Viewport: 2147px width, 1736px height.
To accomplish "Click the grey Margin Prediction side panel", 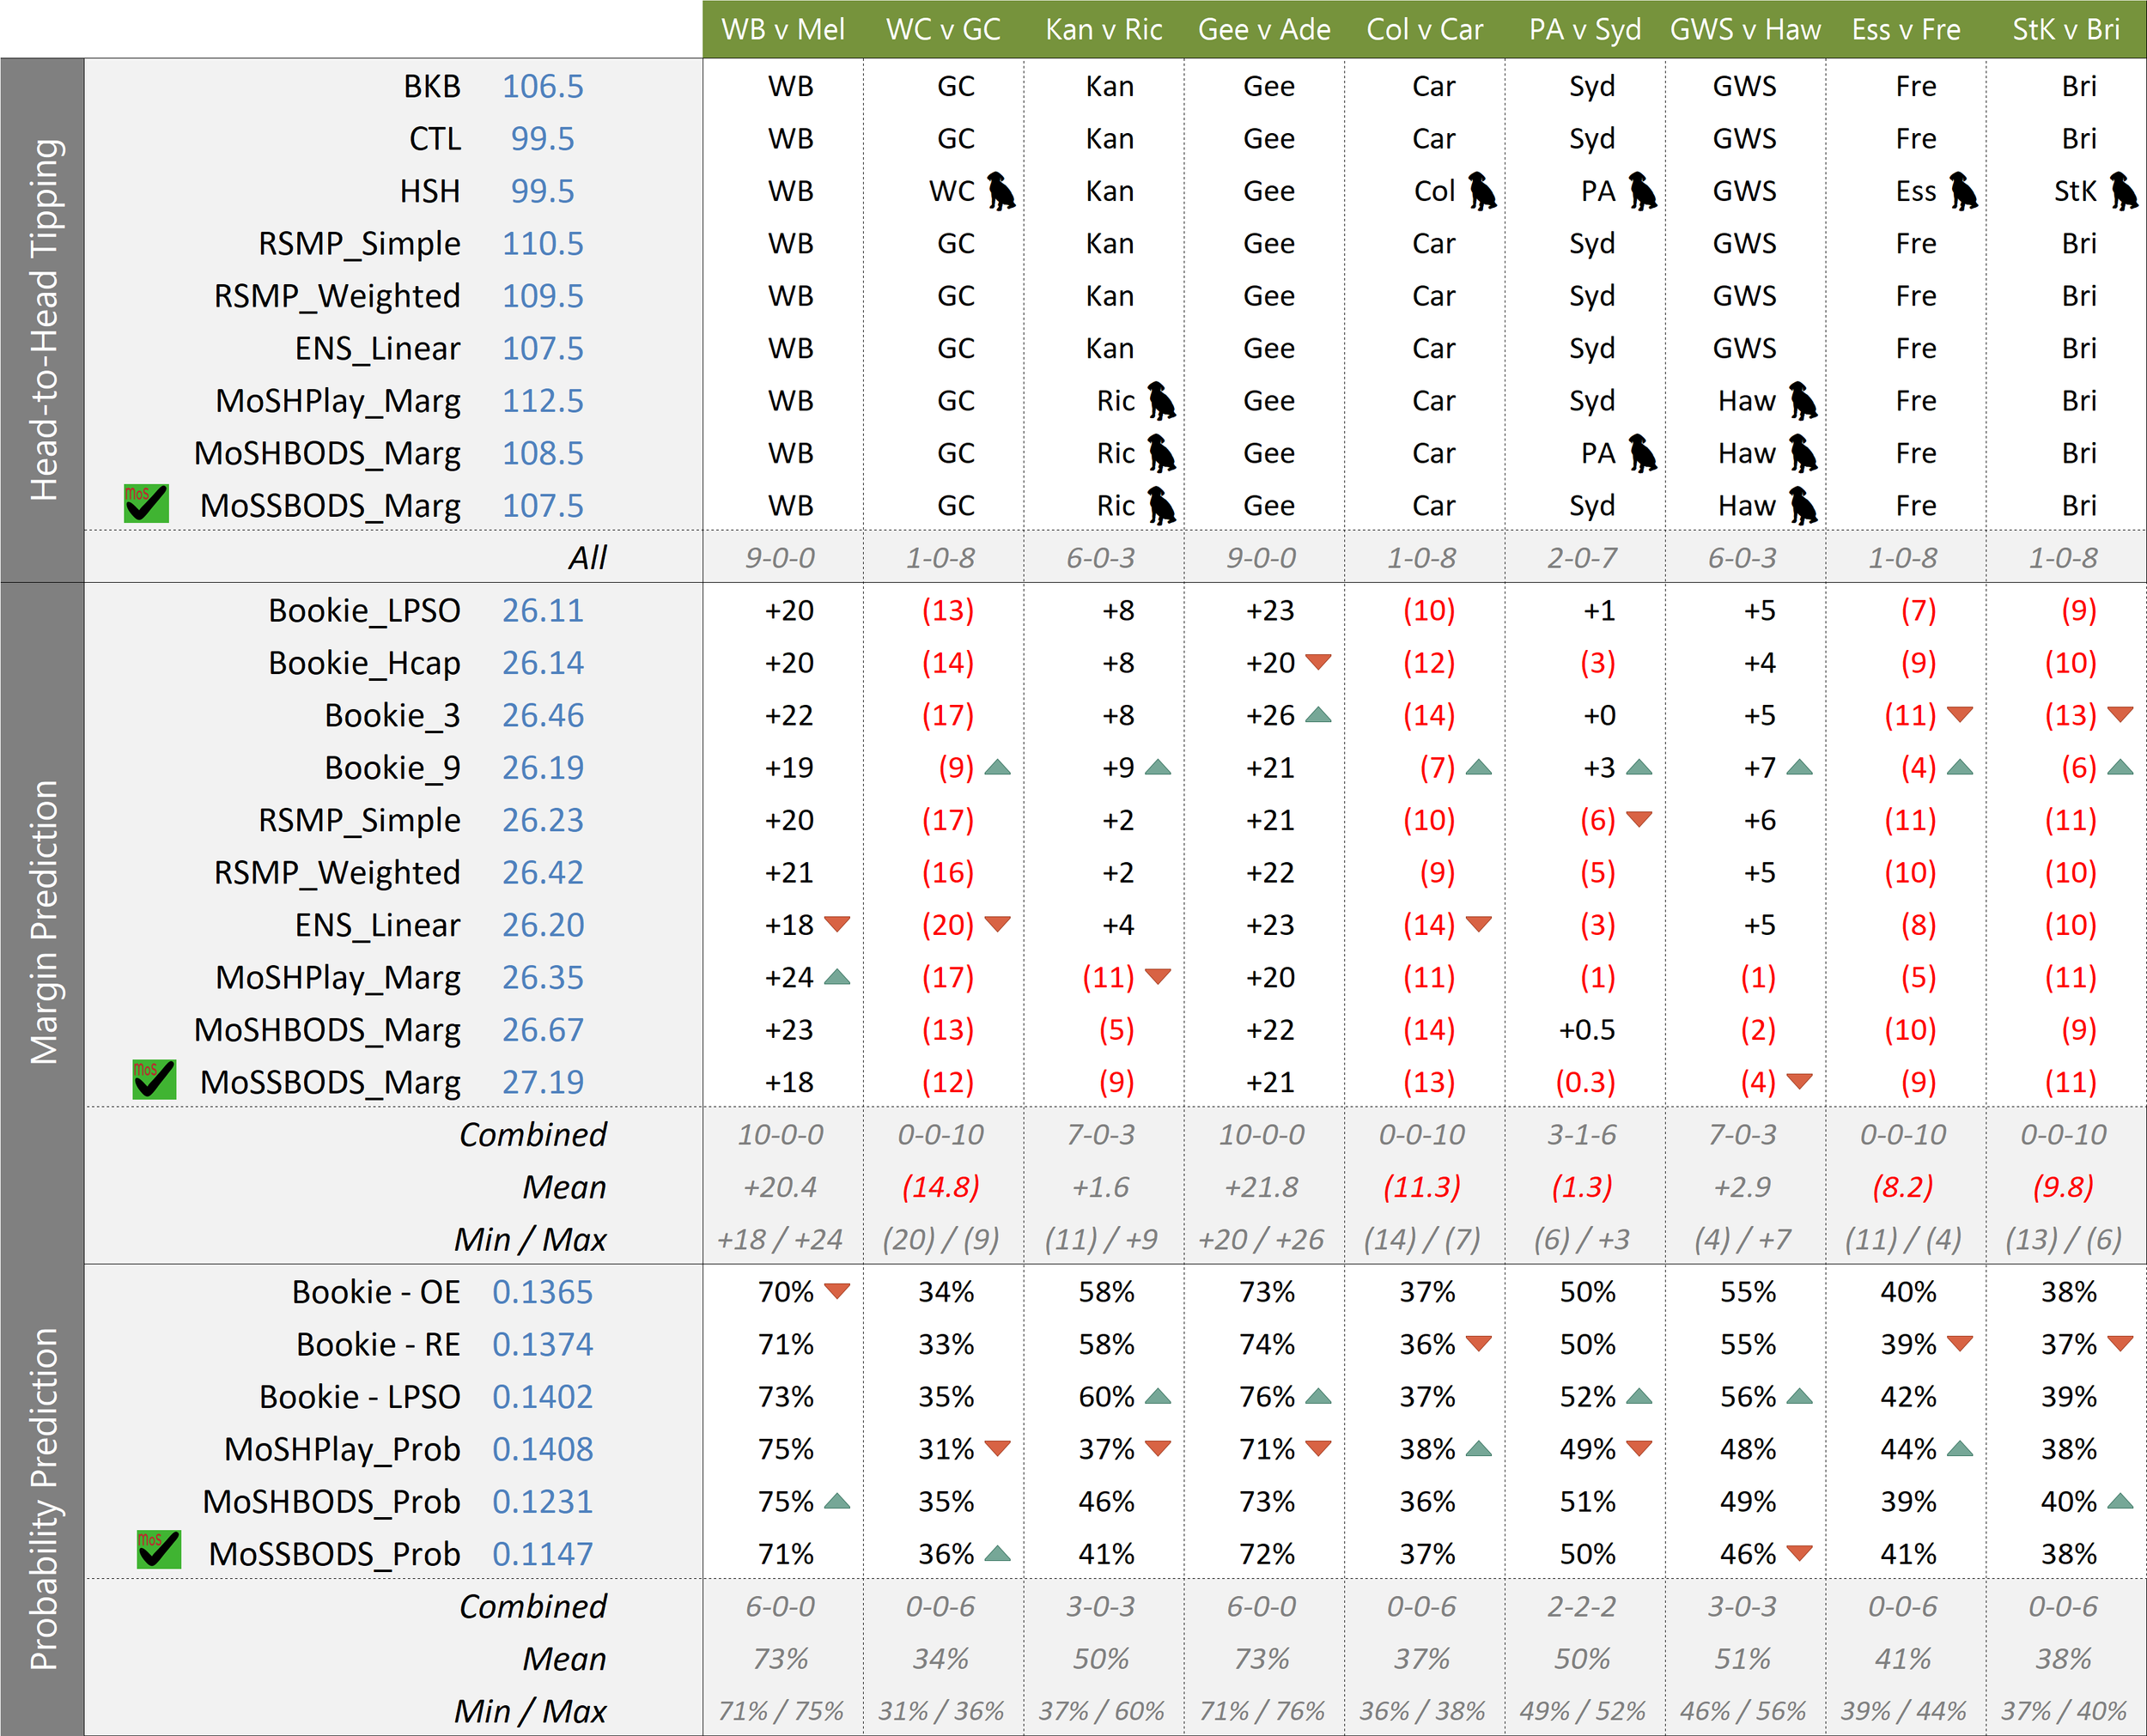I will (x=42, y=922).
